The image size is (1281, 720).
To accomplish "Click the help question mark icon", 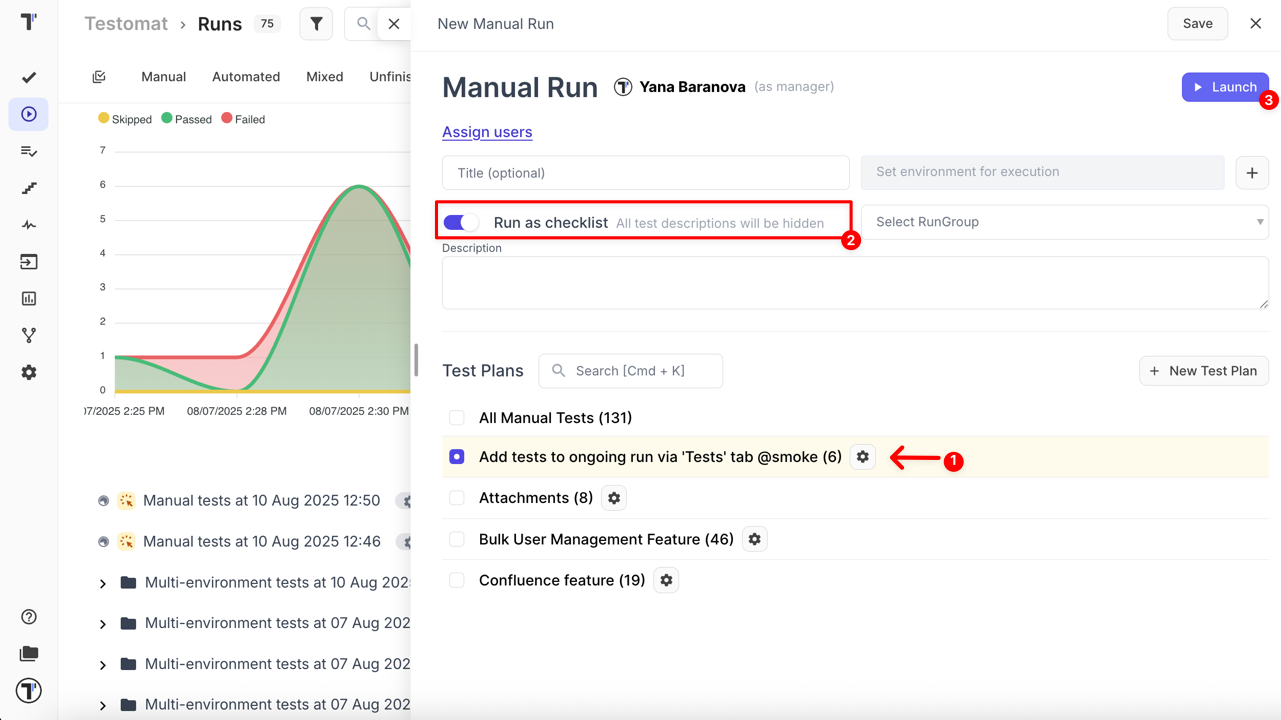I will tap(29, 617).
